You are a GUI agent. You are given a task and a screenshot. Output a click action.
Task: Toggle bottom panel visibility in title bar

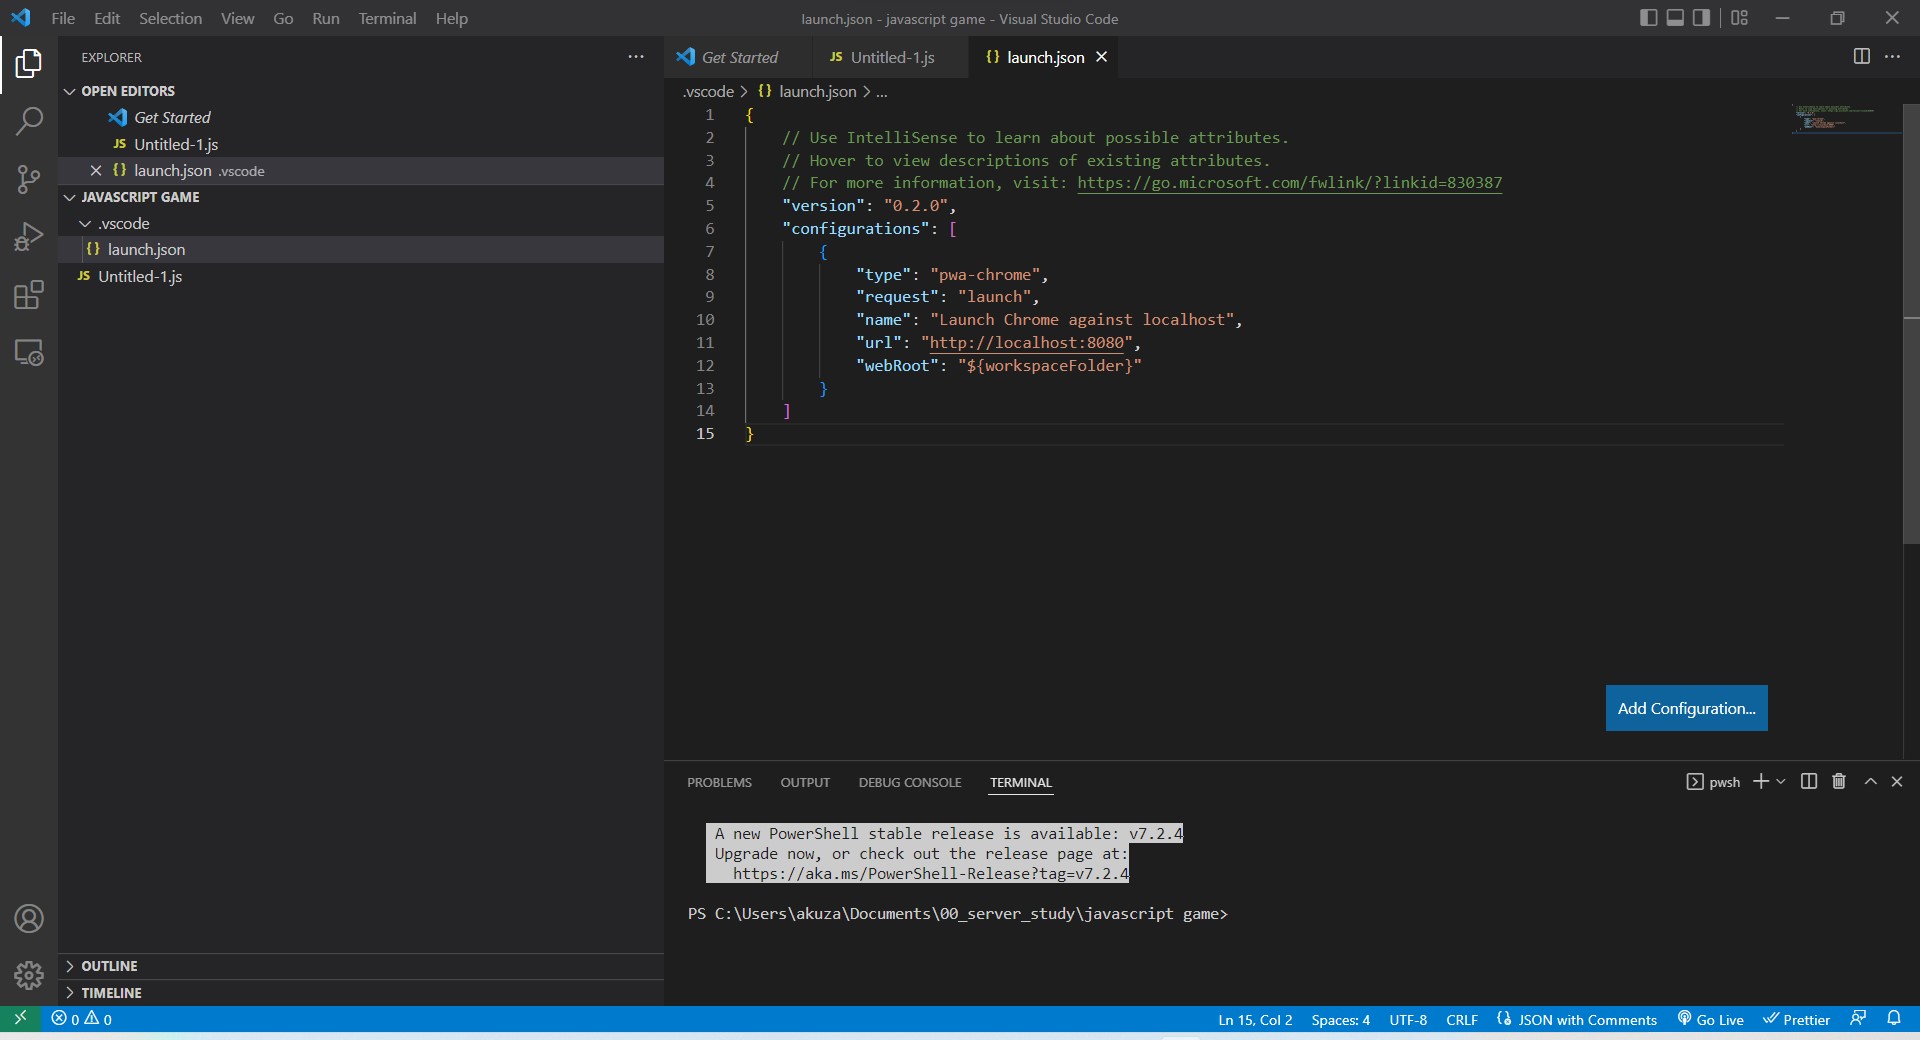(1675, 18)
